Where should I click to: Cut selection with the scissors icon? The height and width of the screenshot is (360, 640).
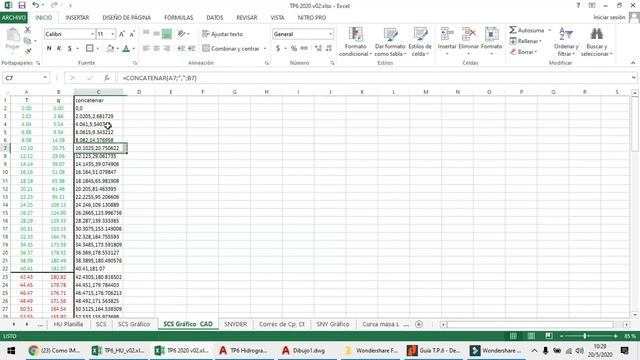28,30
